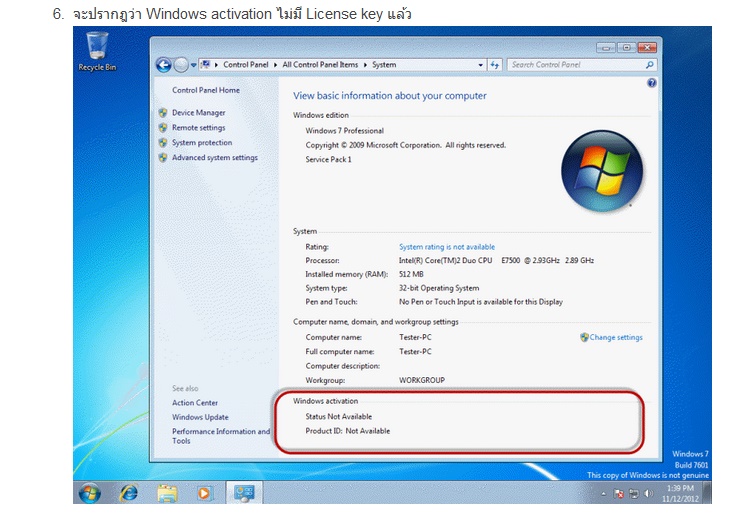The width and height of the screenshot is (744, 519).
Task: Expand arrow after Control Panel breadcrumb
Action: click(x=275, y=65)
